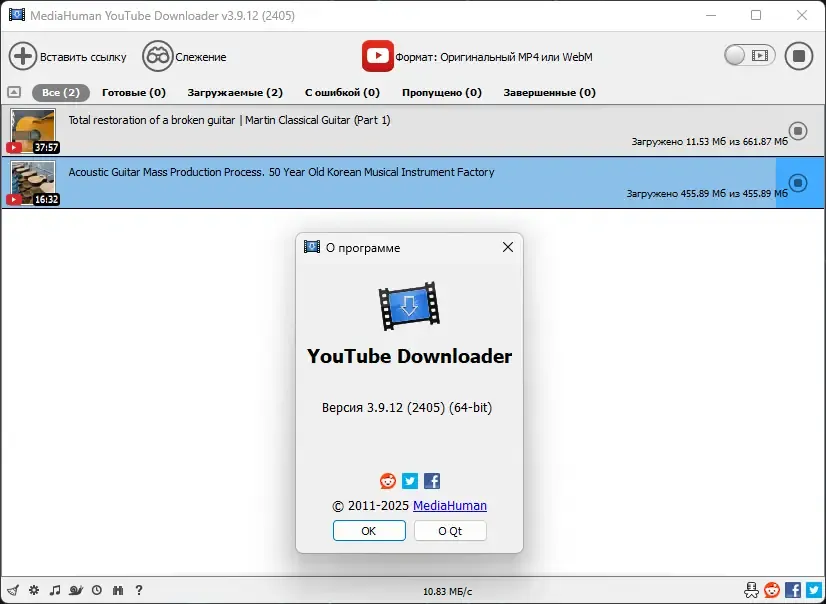The width and height of the screenshot is (826, 604).
Task: Click the YouTube format icon
Action: pyautogui.click(x=378, y=56)
